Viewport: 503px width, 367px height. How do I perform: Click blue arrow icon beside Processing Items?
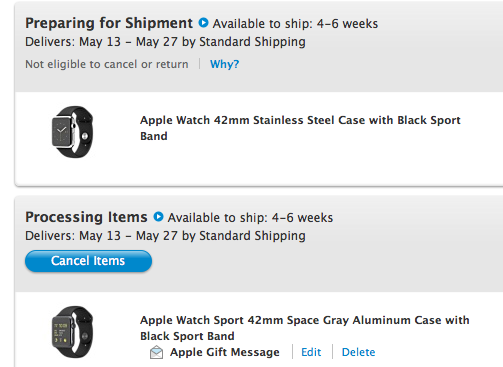tap(158, 217)
